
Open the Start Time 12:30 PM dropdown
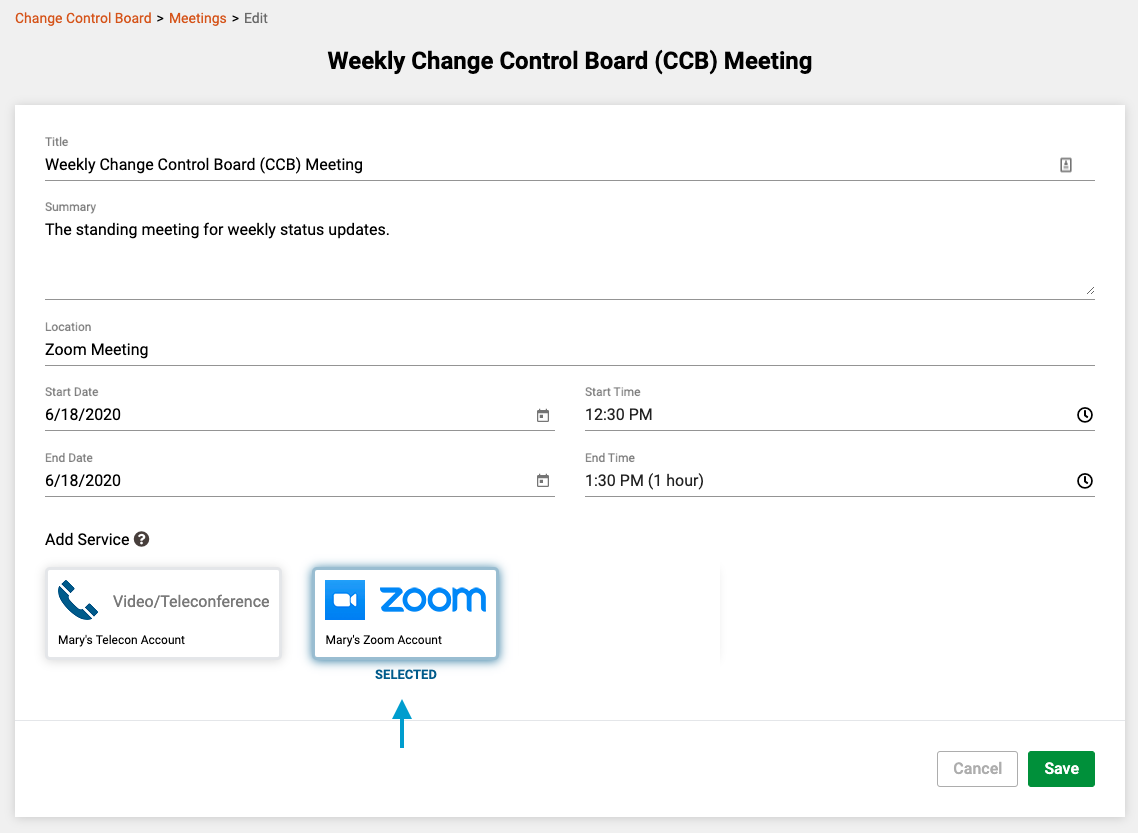coord(839,415)
